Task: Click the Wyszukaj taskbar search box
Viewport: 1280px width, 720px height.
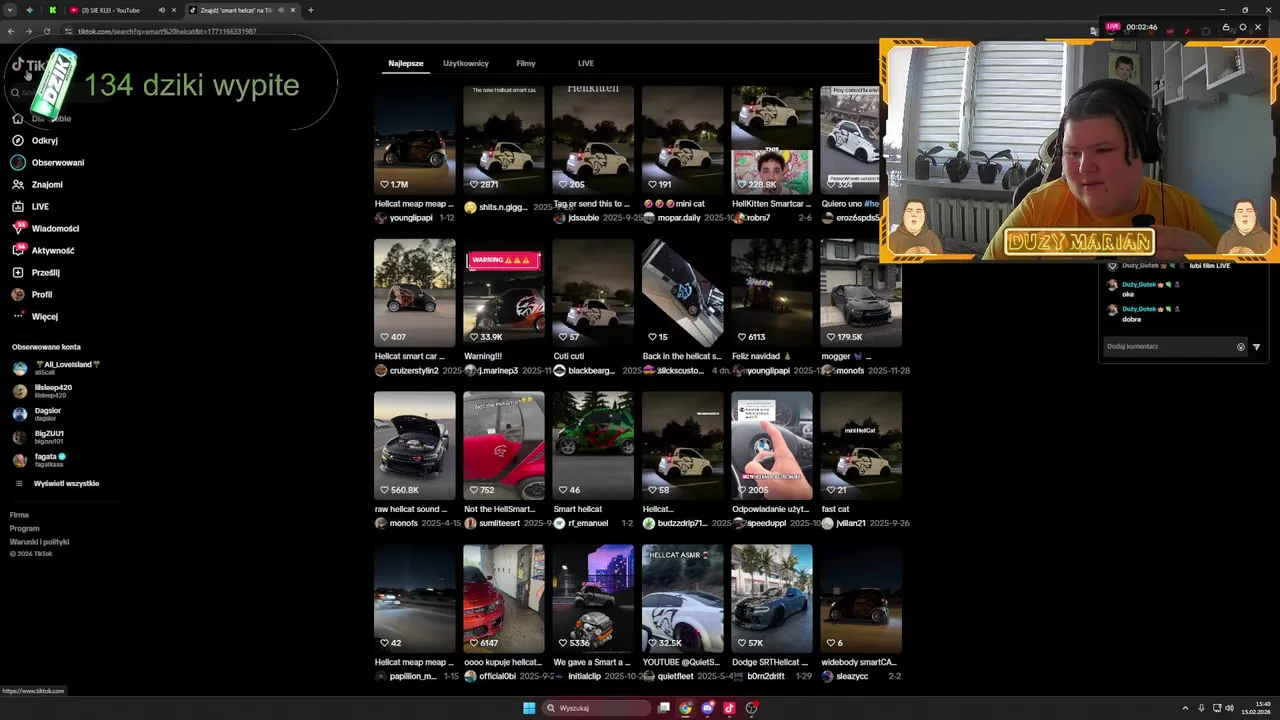Action: tap(595, 708)
